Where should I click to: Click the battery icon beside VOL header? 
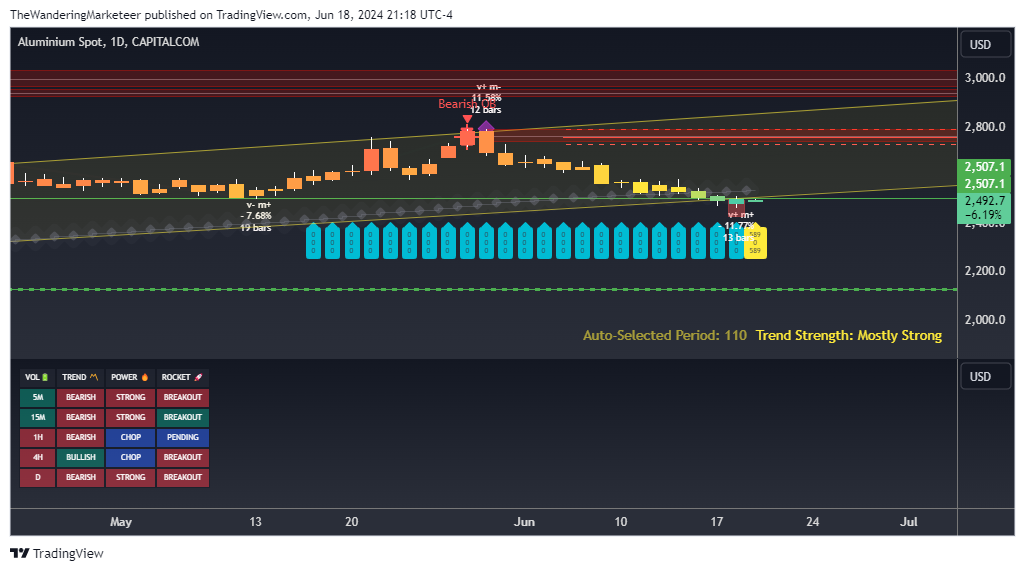(45, 377)
